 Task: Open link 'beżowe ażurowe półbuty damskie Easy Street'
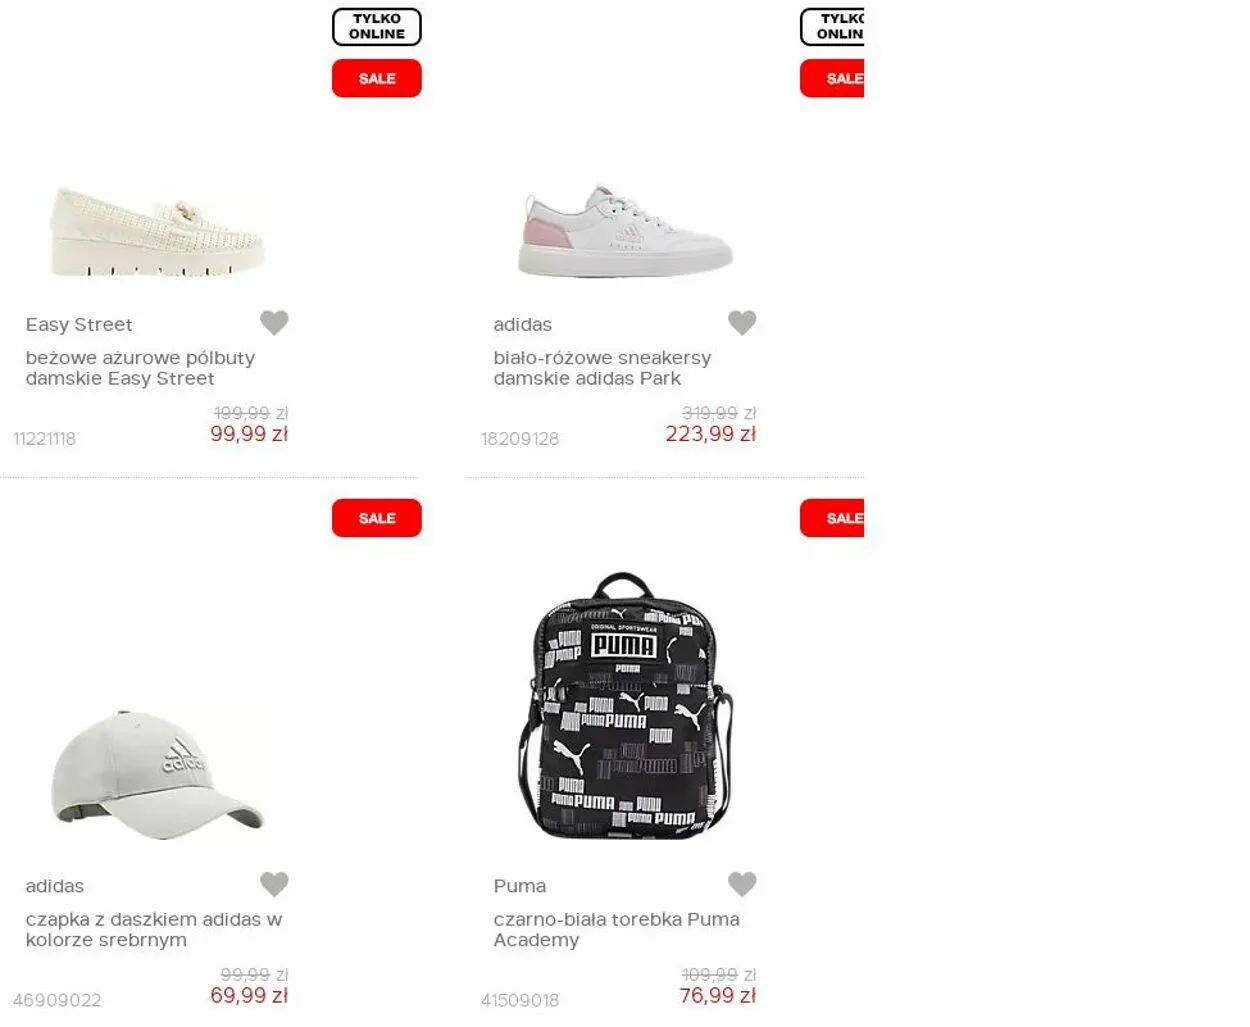pyautogui.click(x=140, y=368)
